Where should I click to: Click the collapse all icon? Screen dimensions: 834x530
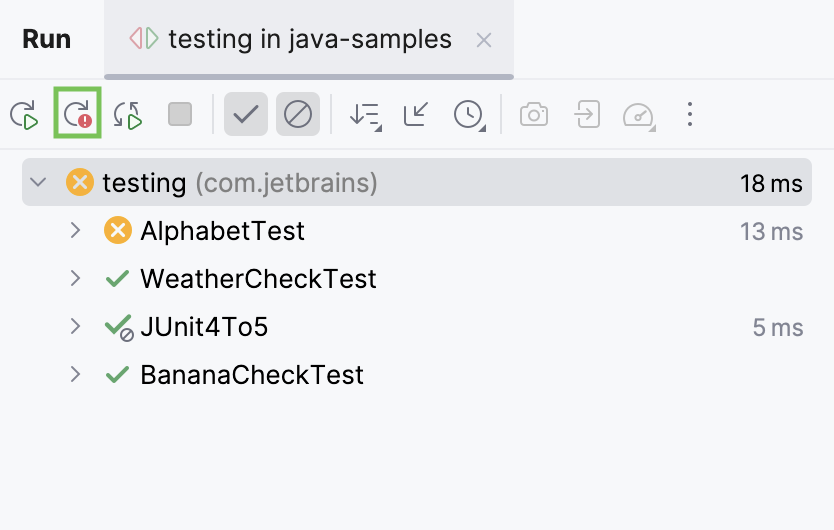pos(416,115)
